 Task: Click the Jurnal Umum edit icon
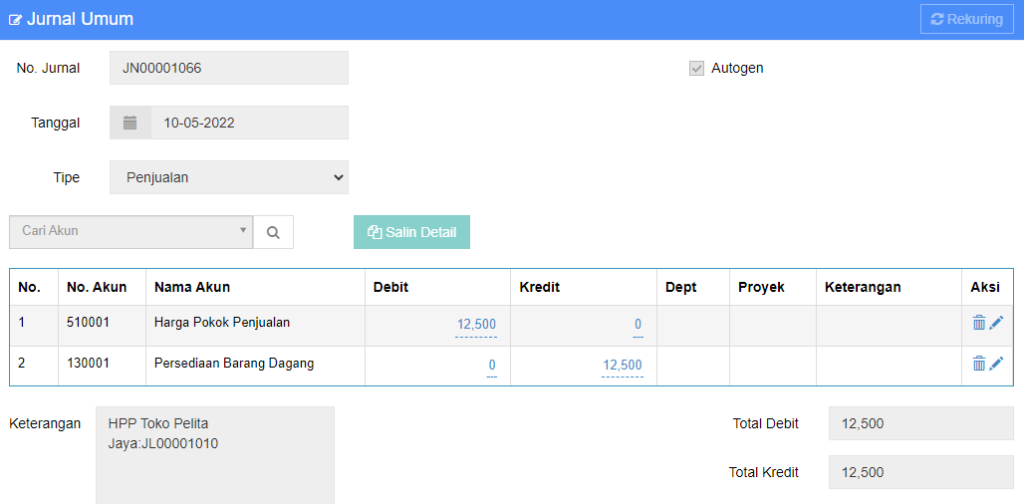coord(16,20)
